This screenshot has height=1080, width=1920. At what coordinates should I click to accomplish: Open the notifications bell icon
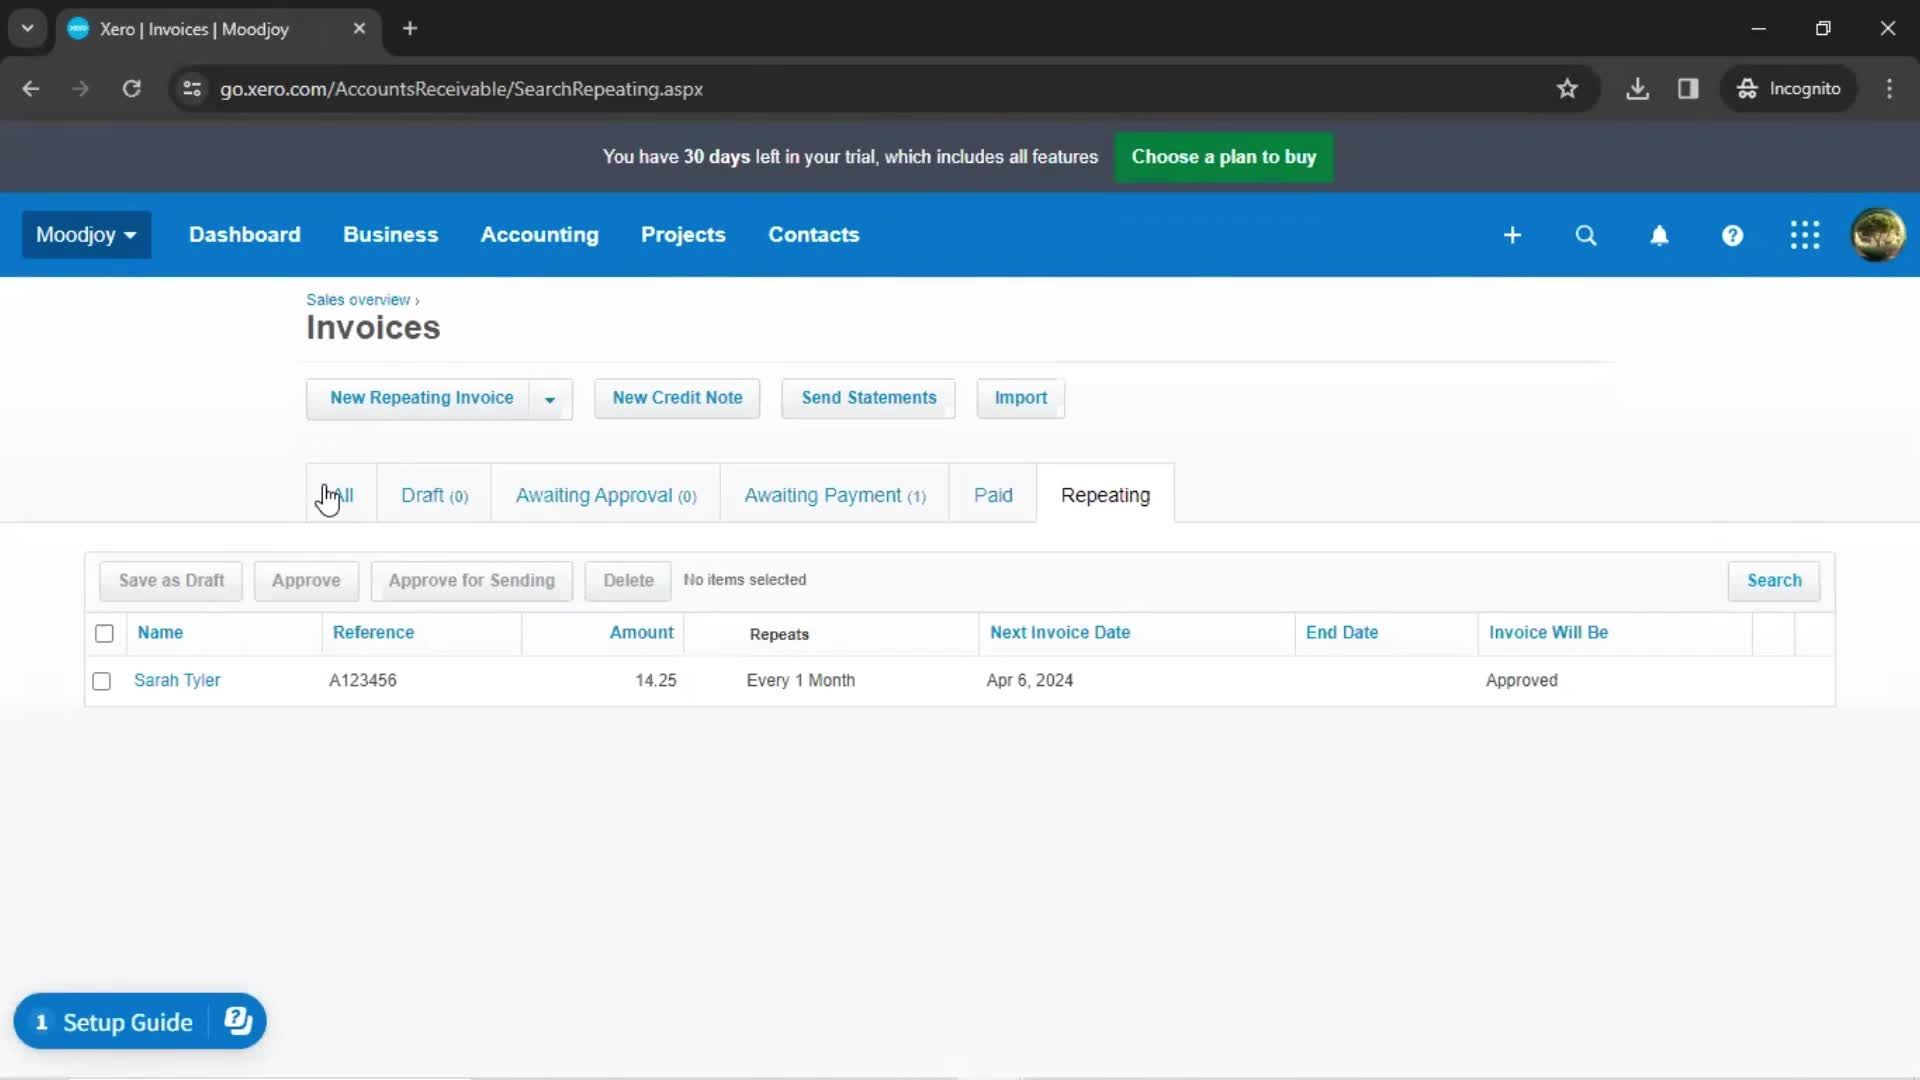pyautogui.click(x=1659, y=235)
